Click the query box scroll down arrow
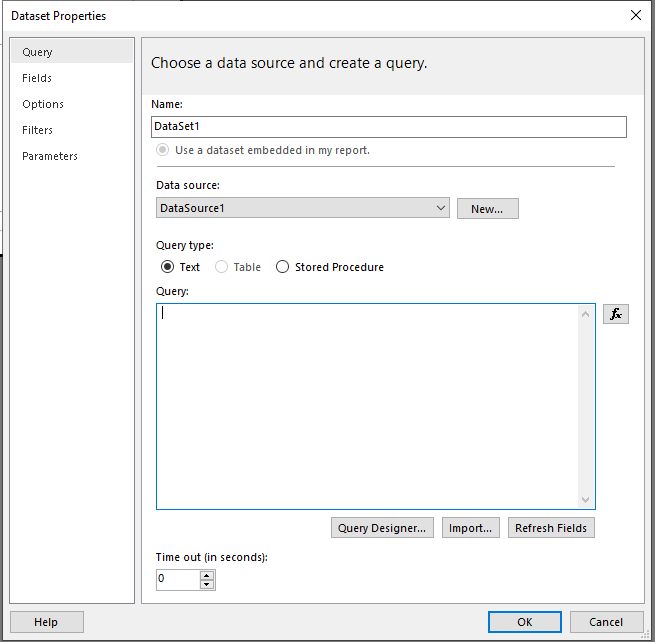Image resolution: width=655 pixels, height=642 pixels. click(585, 500)
